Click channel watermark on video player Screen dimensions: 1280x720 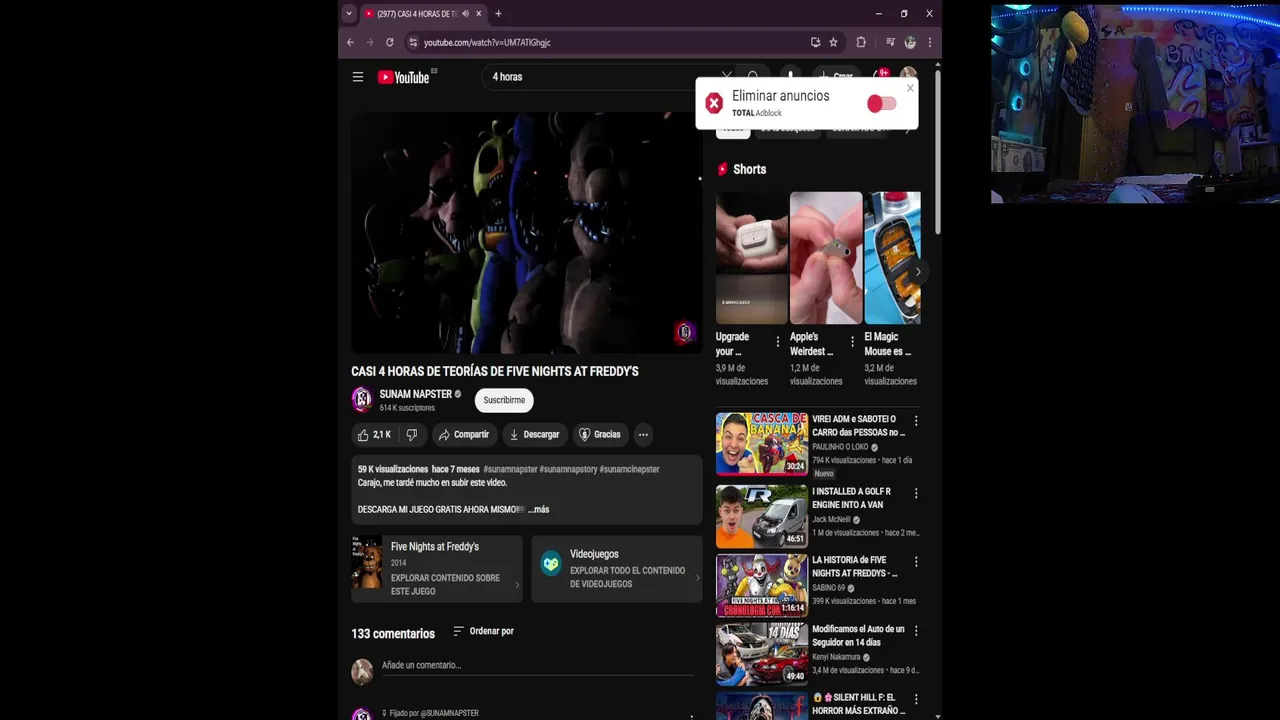(x=684, y=332)
